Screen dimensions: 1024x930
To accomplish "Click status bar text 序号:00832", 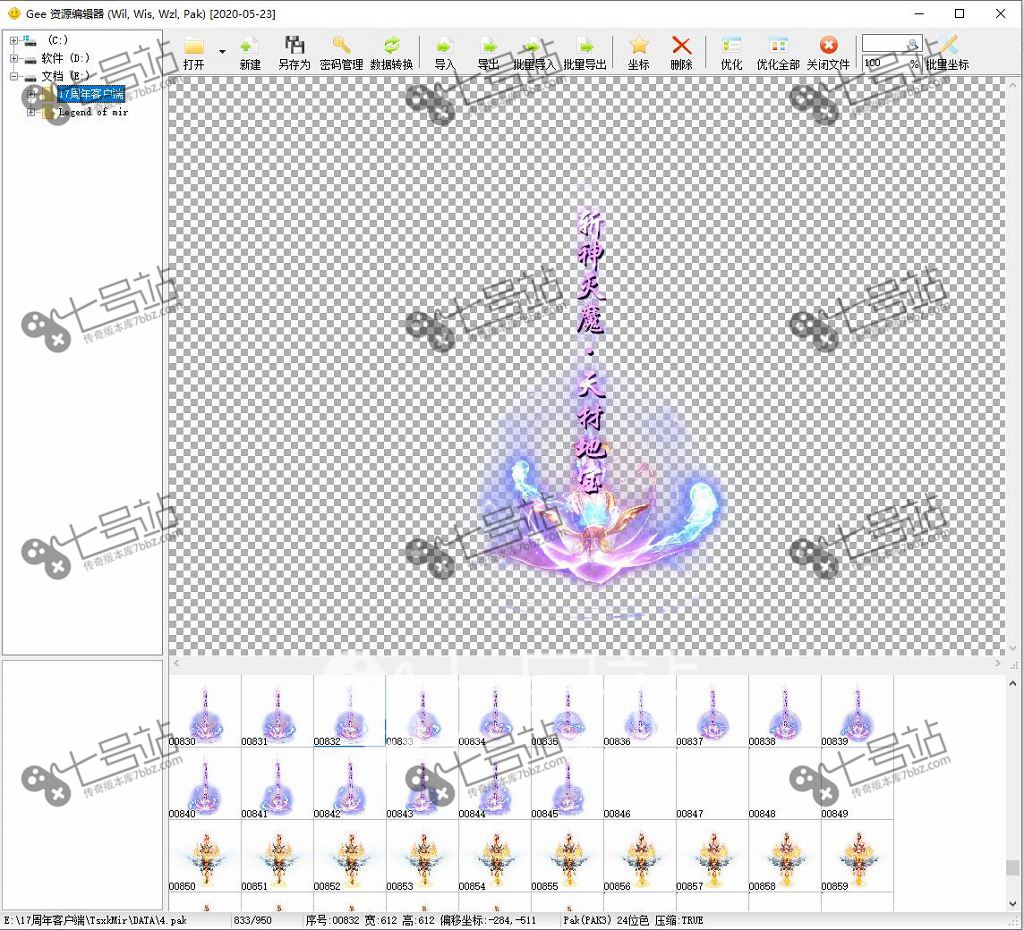I will tap(332, 920).
